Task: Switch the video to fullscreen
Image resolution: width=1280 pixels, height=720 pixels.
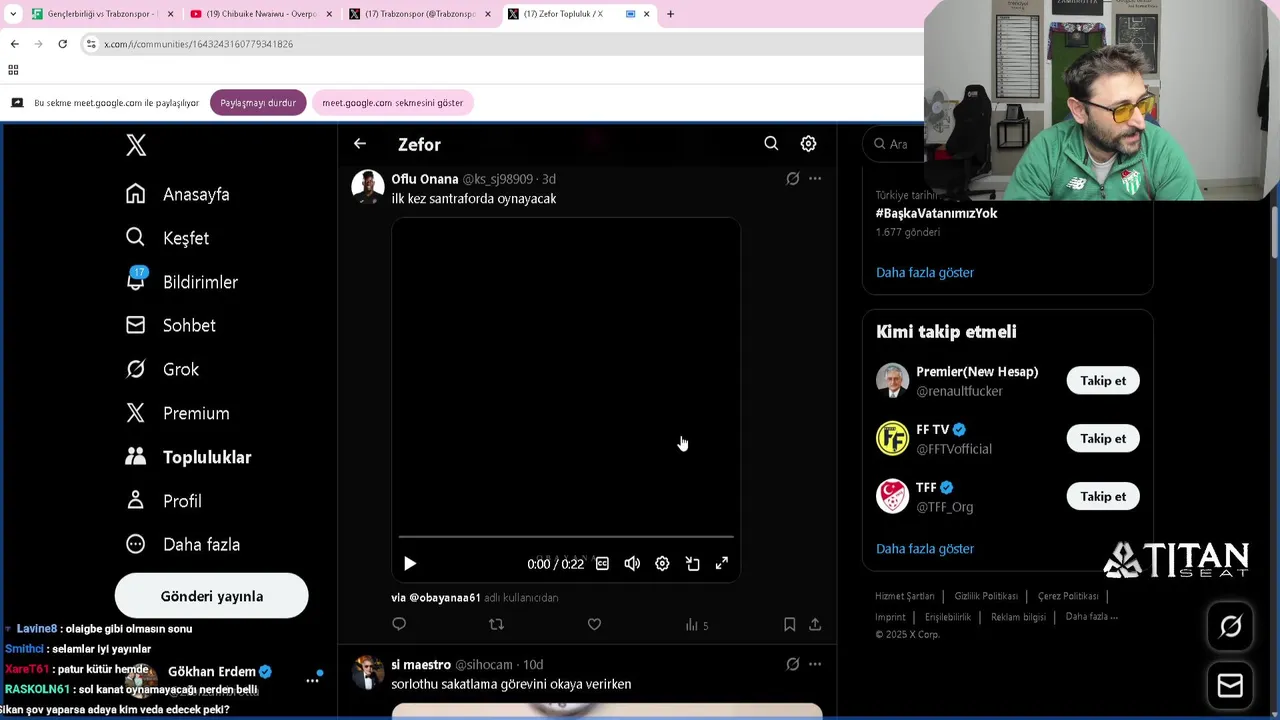Action: pyautogui.click(x=722, y=564)
